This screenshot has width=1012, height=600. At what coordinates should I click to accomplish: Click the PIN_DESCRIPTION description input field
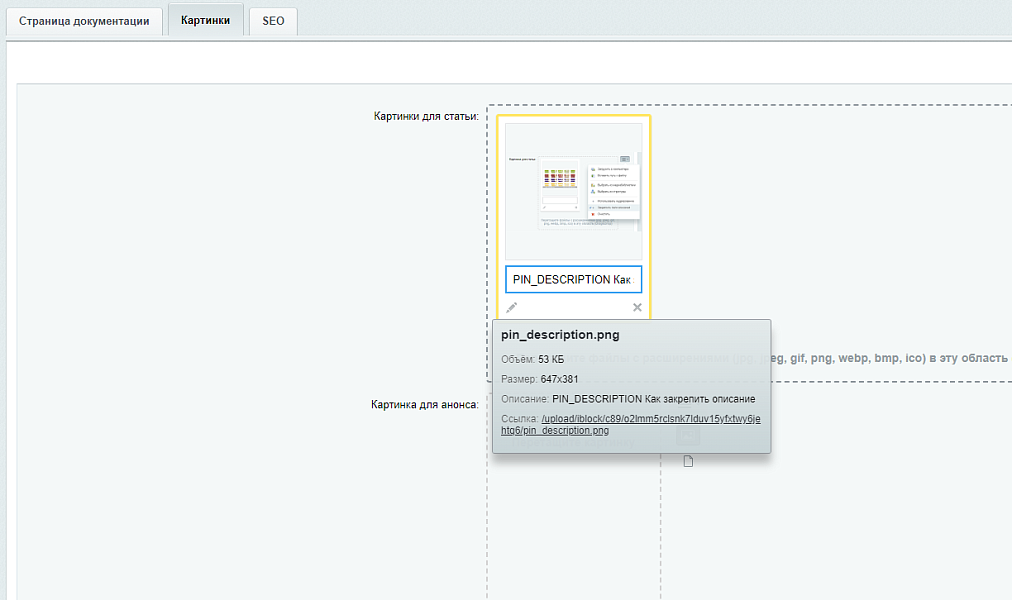574,279
